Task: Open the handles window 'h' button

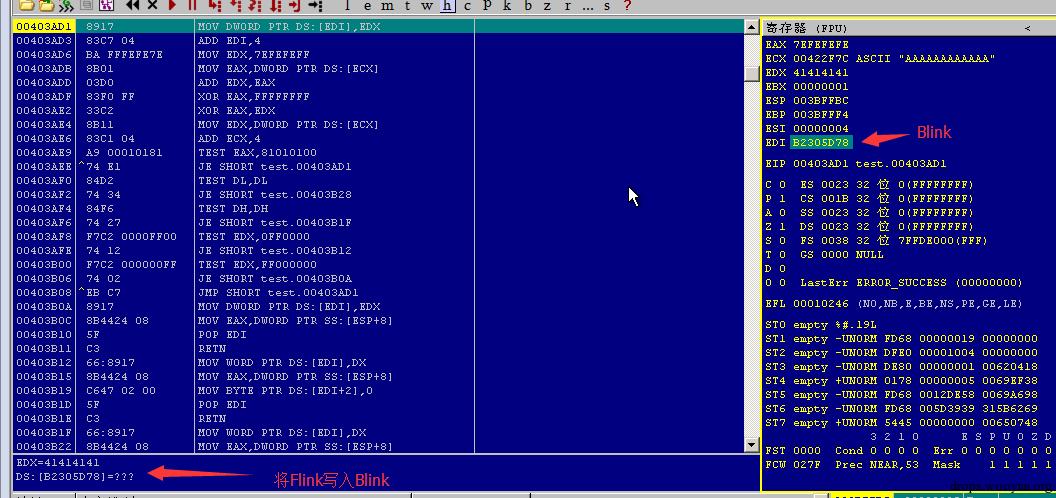Action: (x=447, y=5)
